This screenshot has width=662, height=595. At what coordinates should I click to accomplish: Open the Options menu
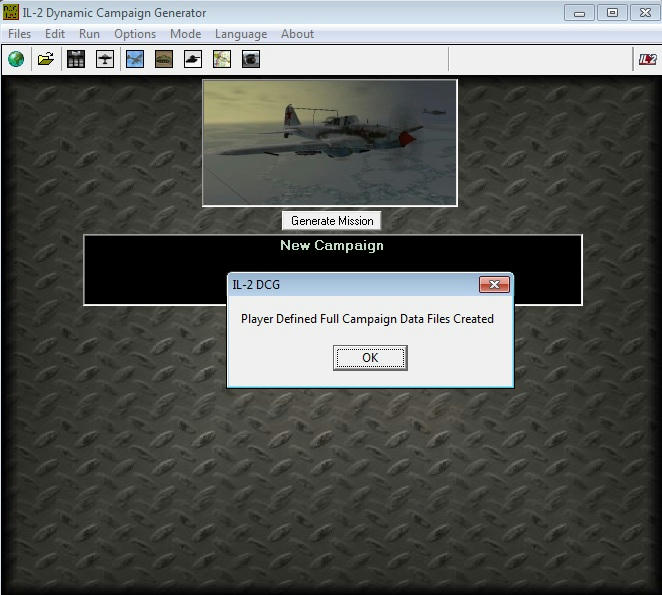click(135, 34)
